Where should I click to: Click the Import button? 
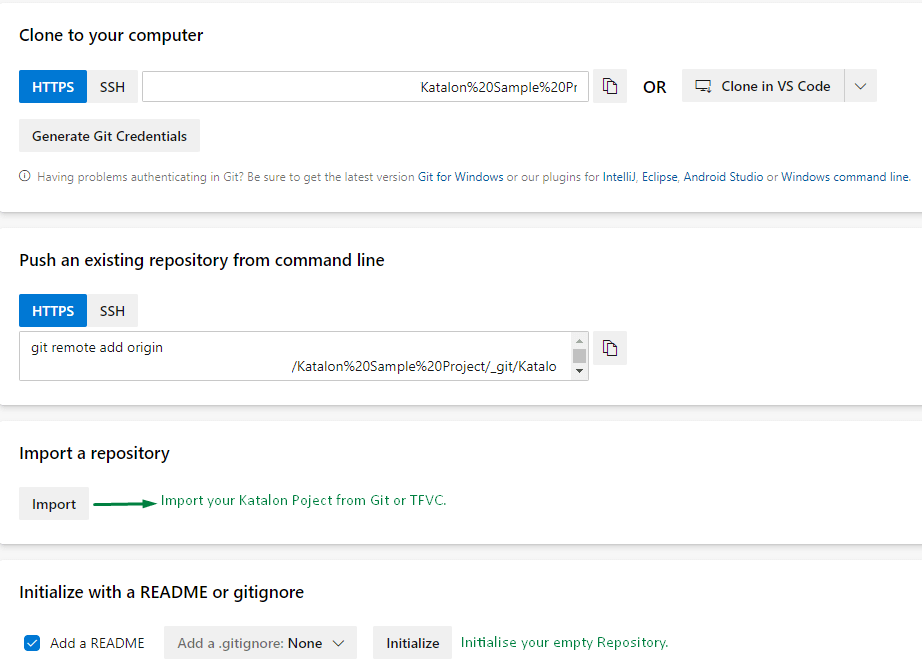54,504
